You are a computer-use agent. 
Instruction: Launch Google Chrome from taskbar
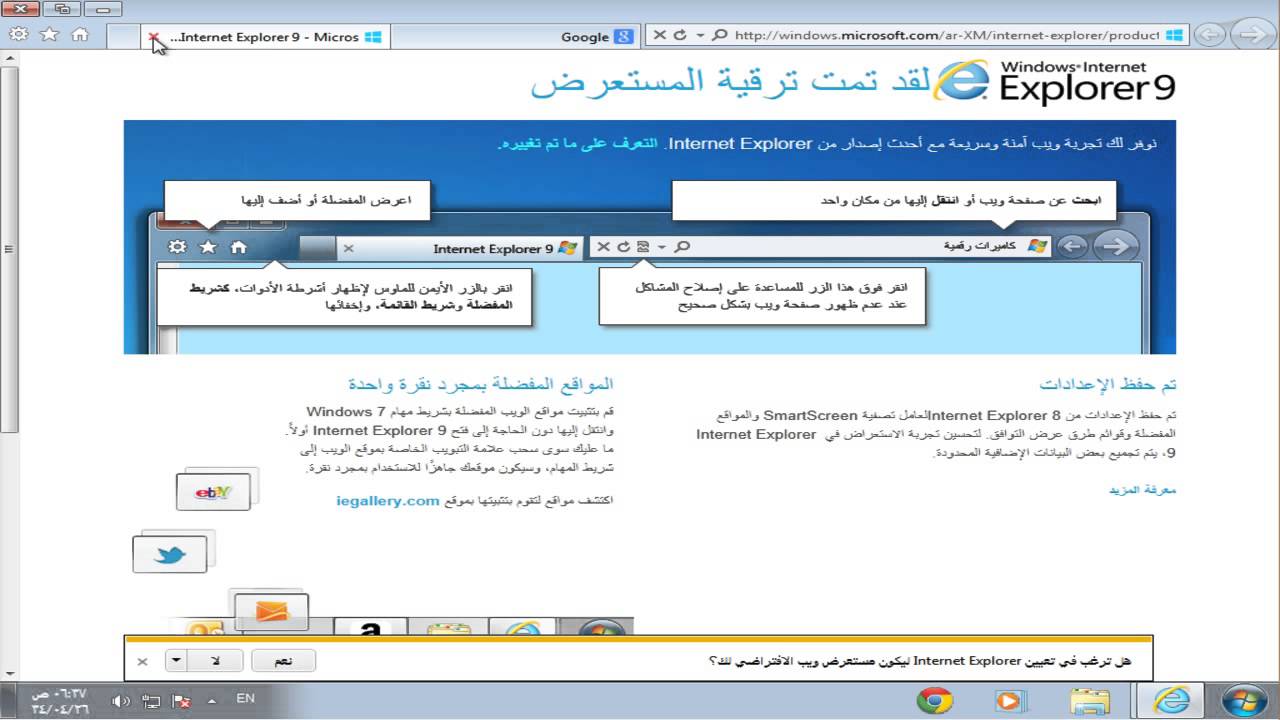pos(934,701)
